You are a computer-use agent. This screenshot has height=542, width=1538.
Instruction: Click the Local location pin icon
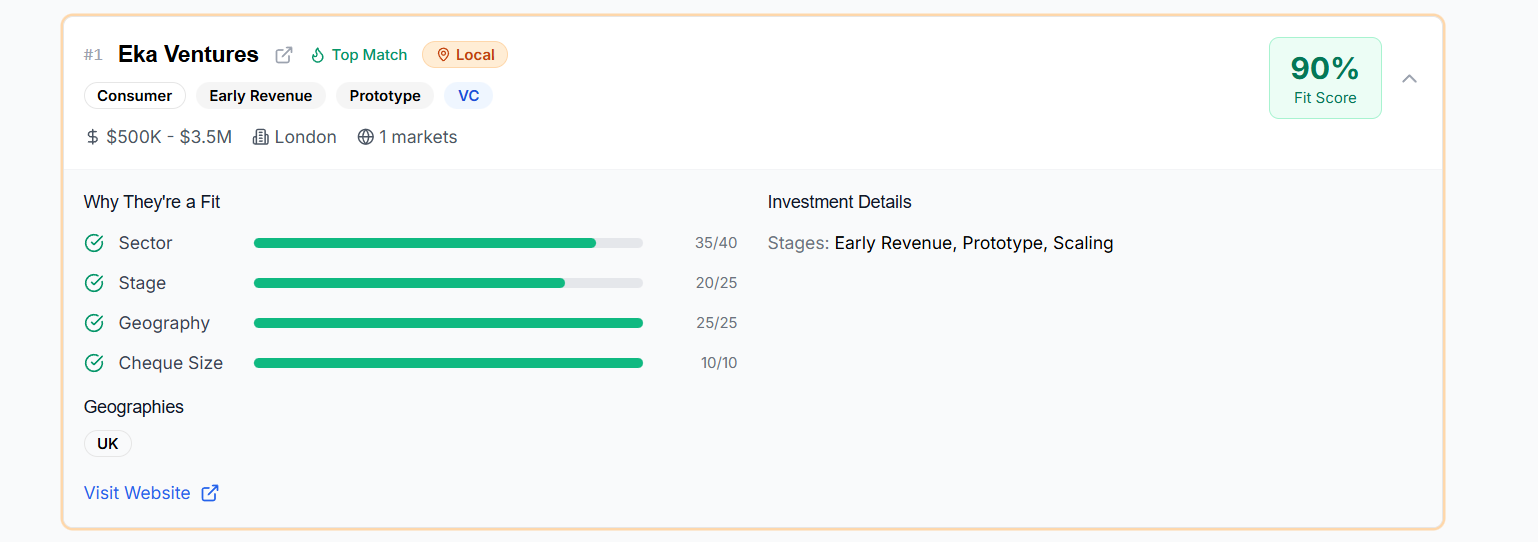(x=443, y=55)
